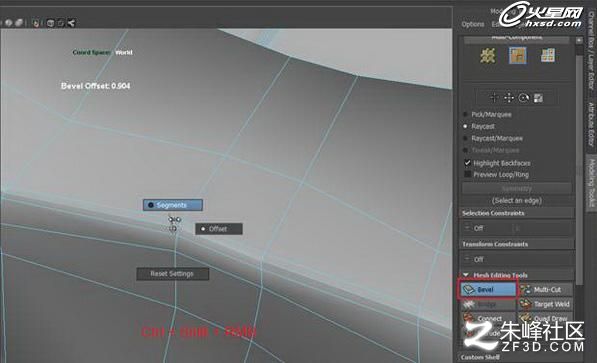
Task: Click the Multi-Cut tool button
Action: pyautogui.click(x=546, y=289)
